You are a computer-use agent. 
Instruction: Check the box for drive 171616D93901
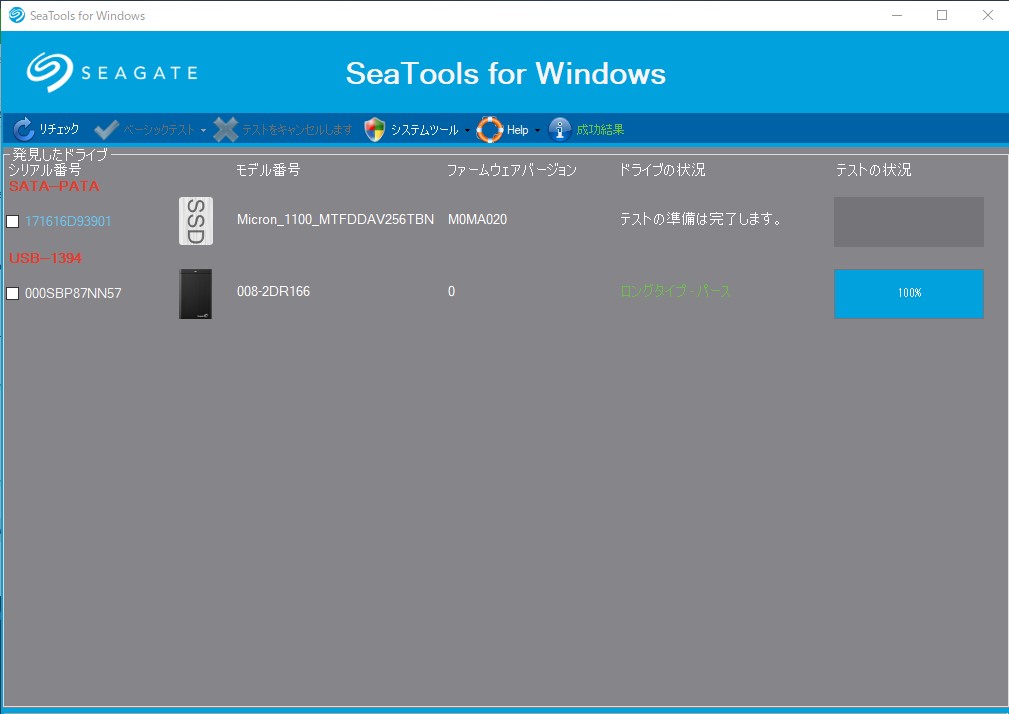13,221
